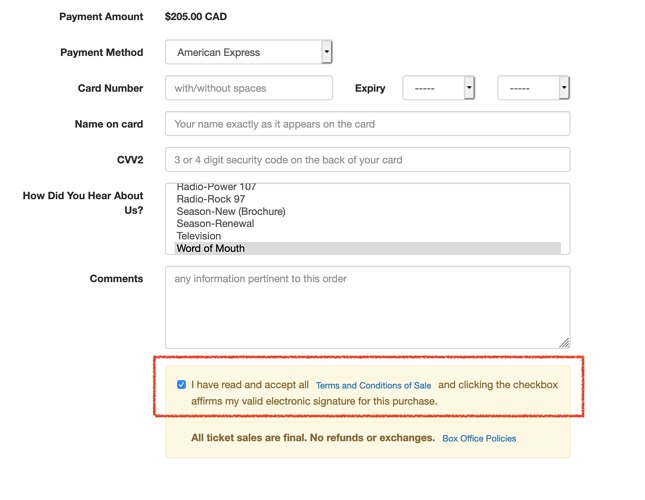The width and height of the screenshot is (645, 500).
Task: Click the $205.00 CAD payment amount
Action: click(x=196, y=16)
